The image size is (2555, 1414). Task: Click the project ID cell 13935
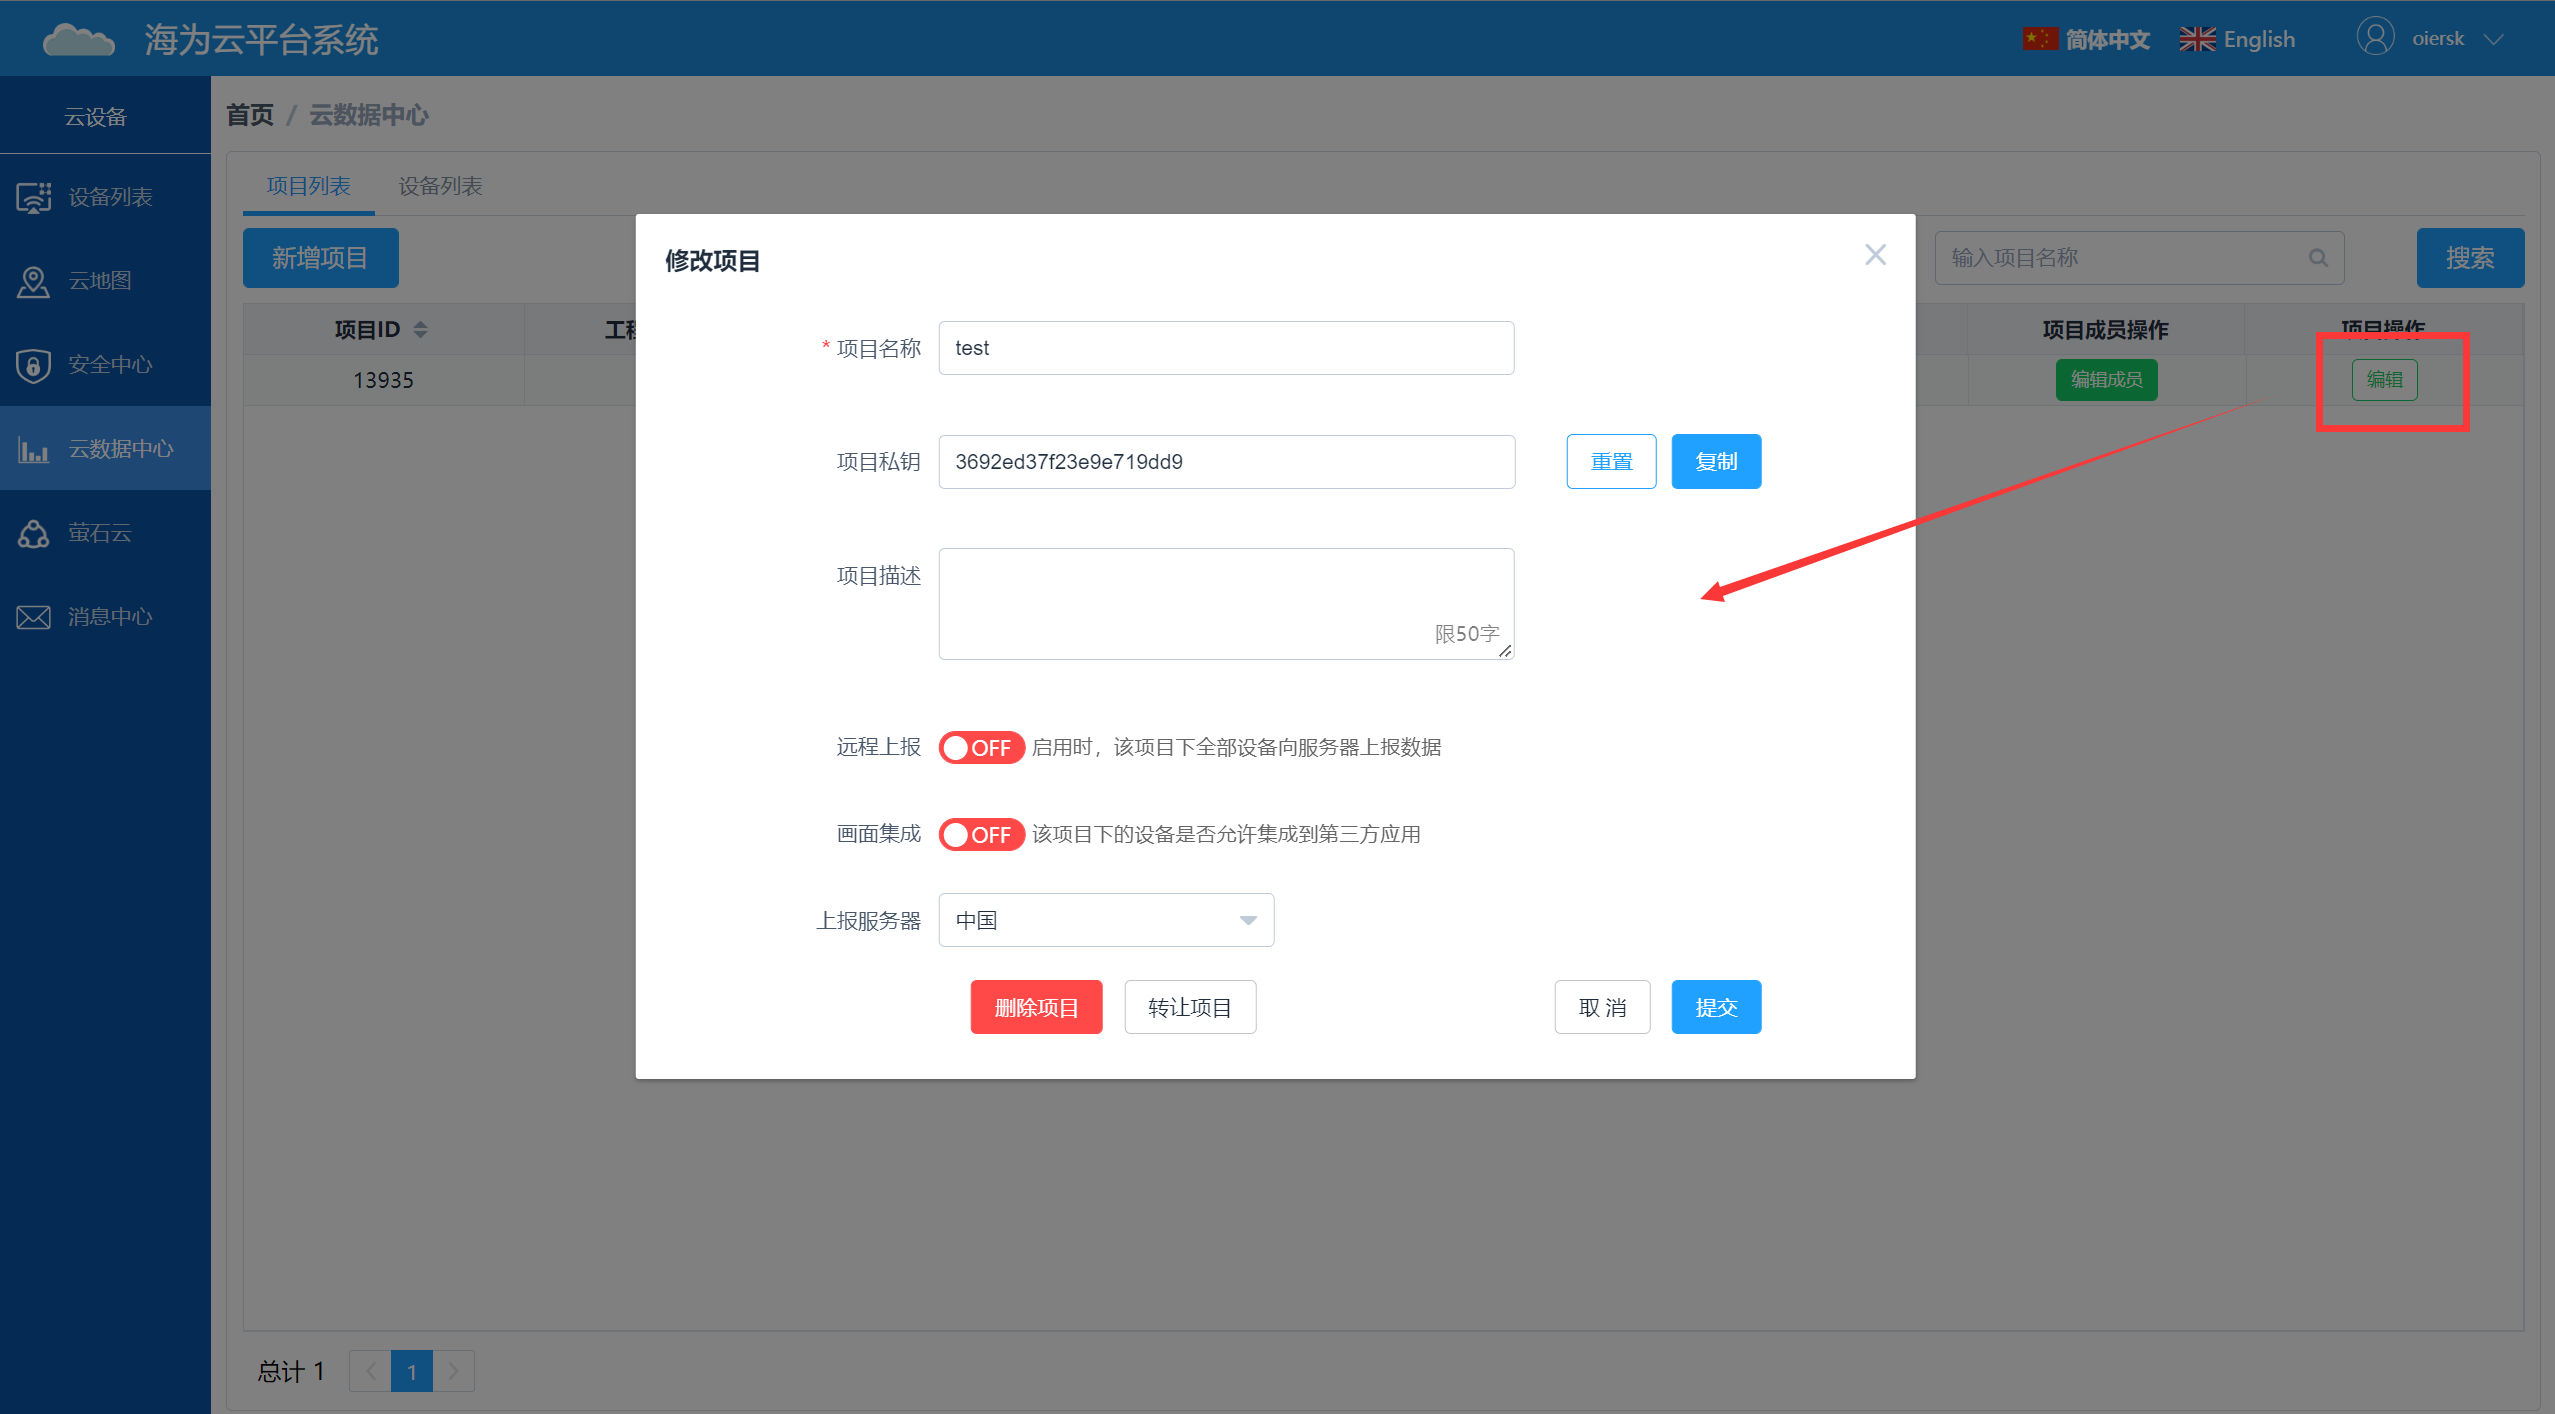[384, 380]
